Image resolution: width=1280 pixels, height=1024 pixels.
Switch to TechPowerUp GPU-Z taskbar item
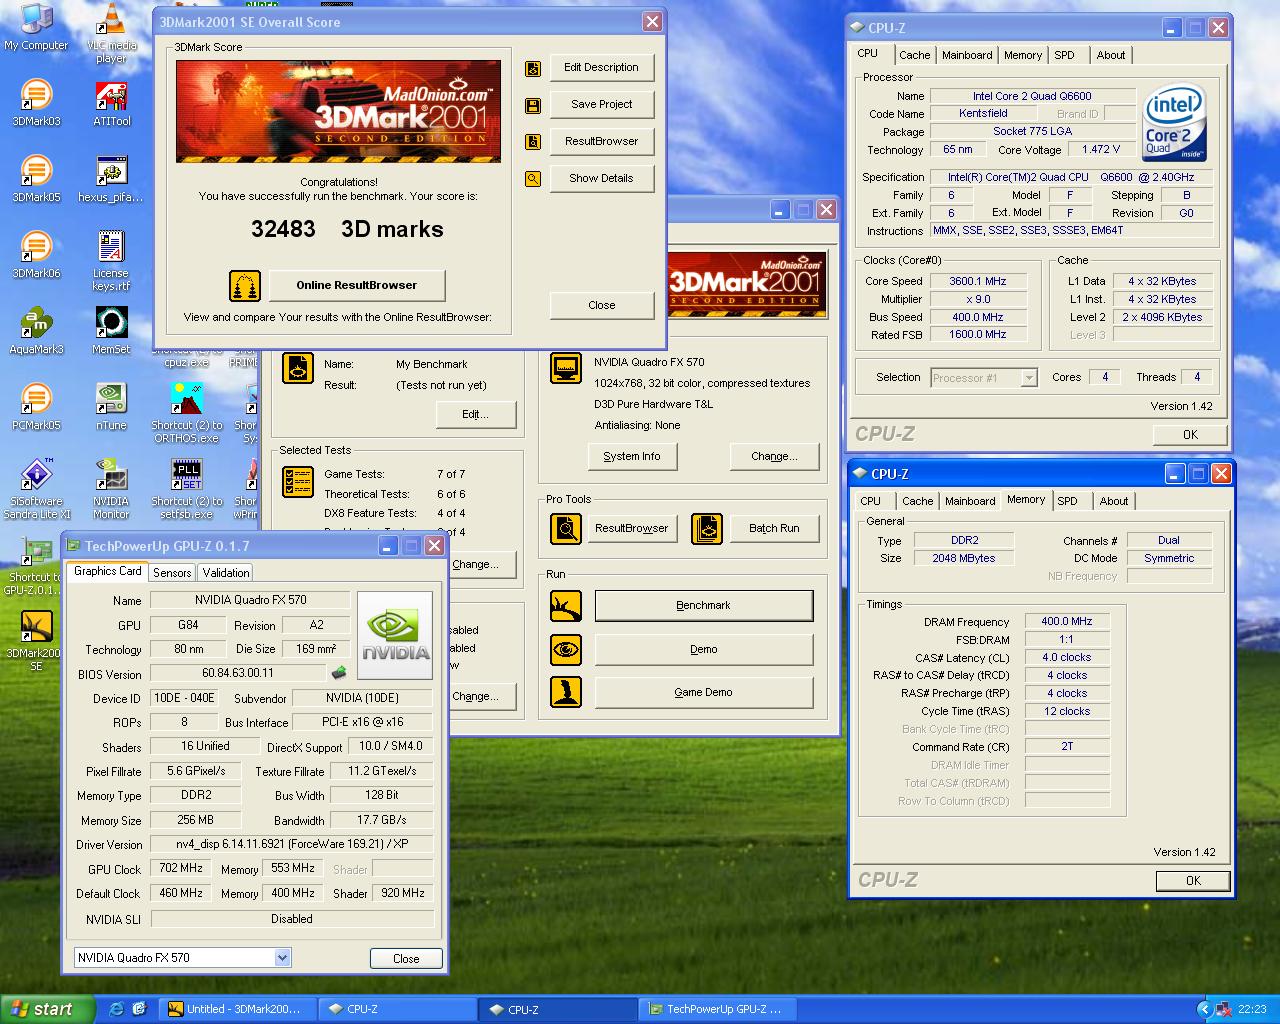(x=718, y=1009)
